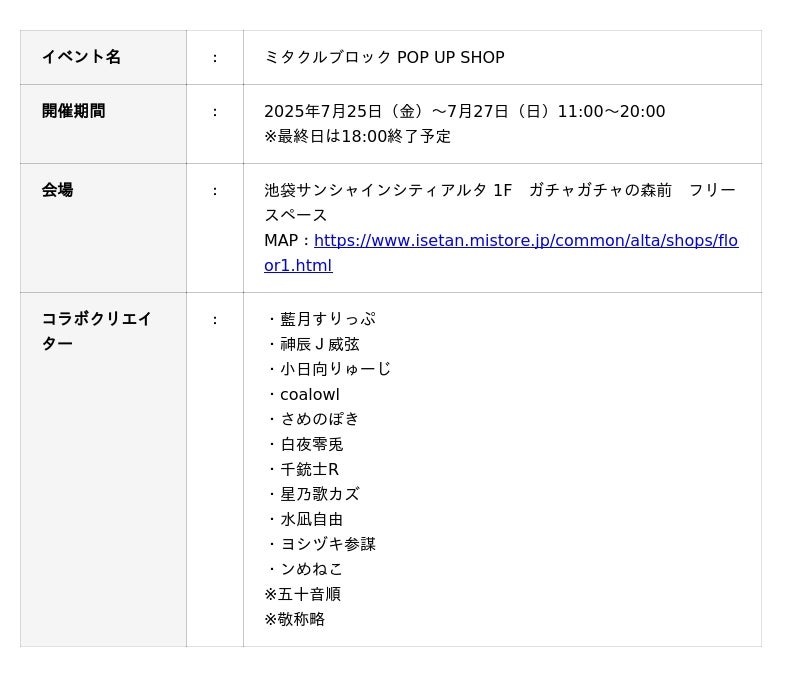The image size is (800, 677).
Task: Click the イベント名 header cell
Action: coord(81,57)
